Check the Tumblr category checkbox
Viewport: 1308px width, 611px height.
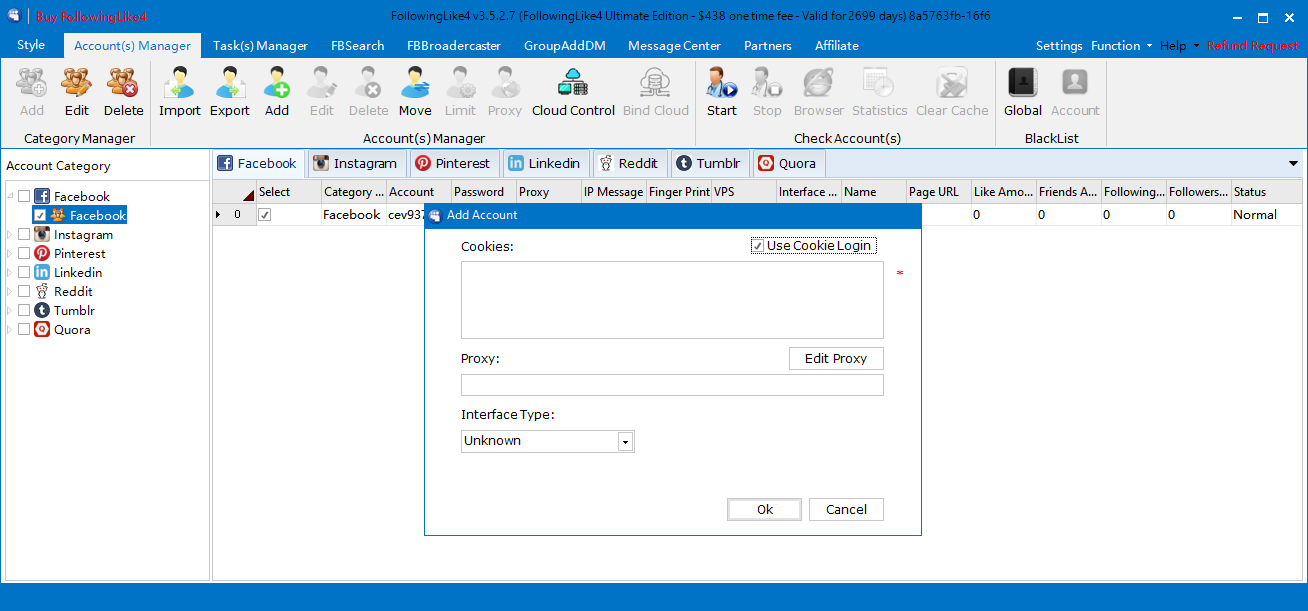[24, 311]
